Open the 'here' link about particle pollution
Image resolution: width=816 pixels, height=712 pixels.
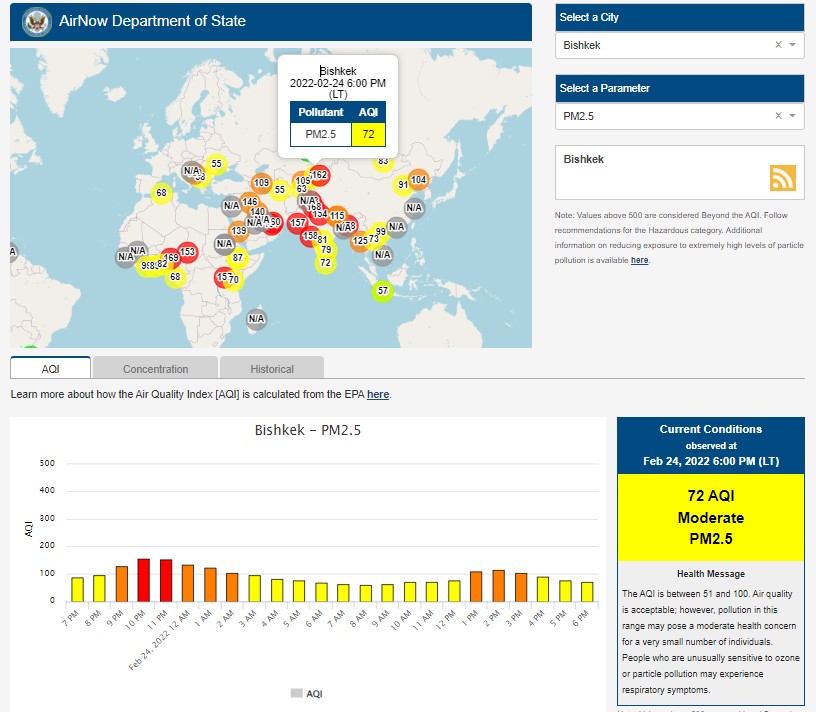coord(639,260)
